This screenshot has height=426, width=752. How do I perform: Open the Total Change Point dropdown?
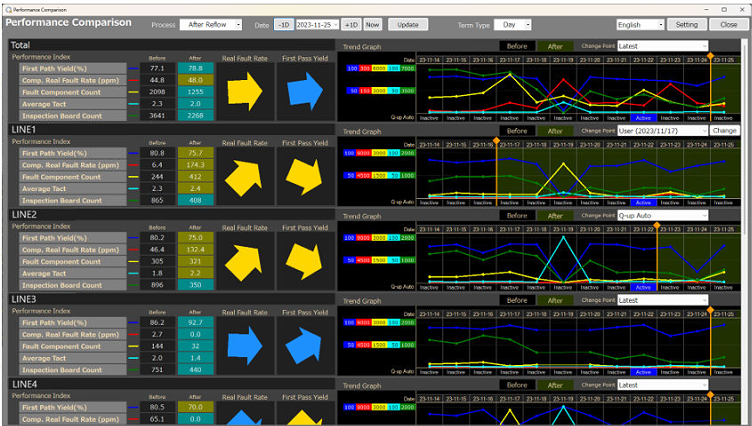(662, 46)
